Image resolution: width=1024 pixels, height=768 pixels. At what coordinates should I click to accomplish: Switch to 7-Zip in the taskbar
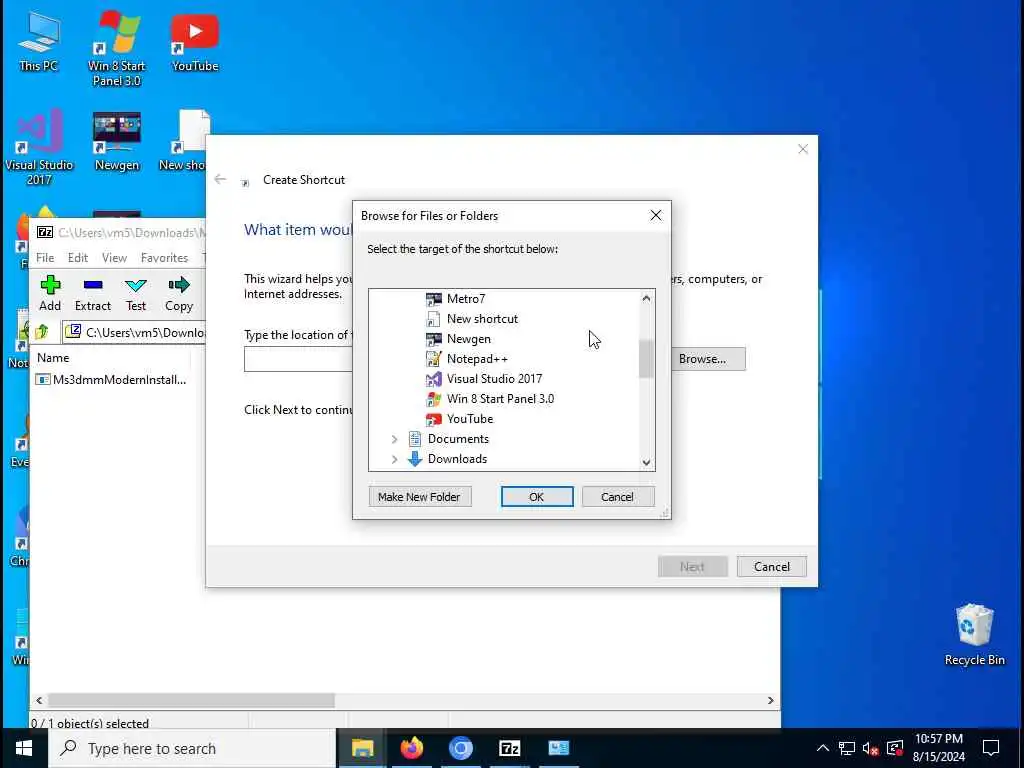509,748
